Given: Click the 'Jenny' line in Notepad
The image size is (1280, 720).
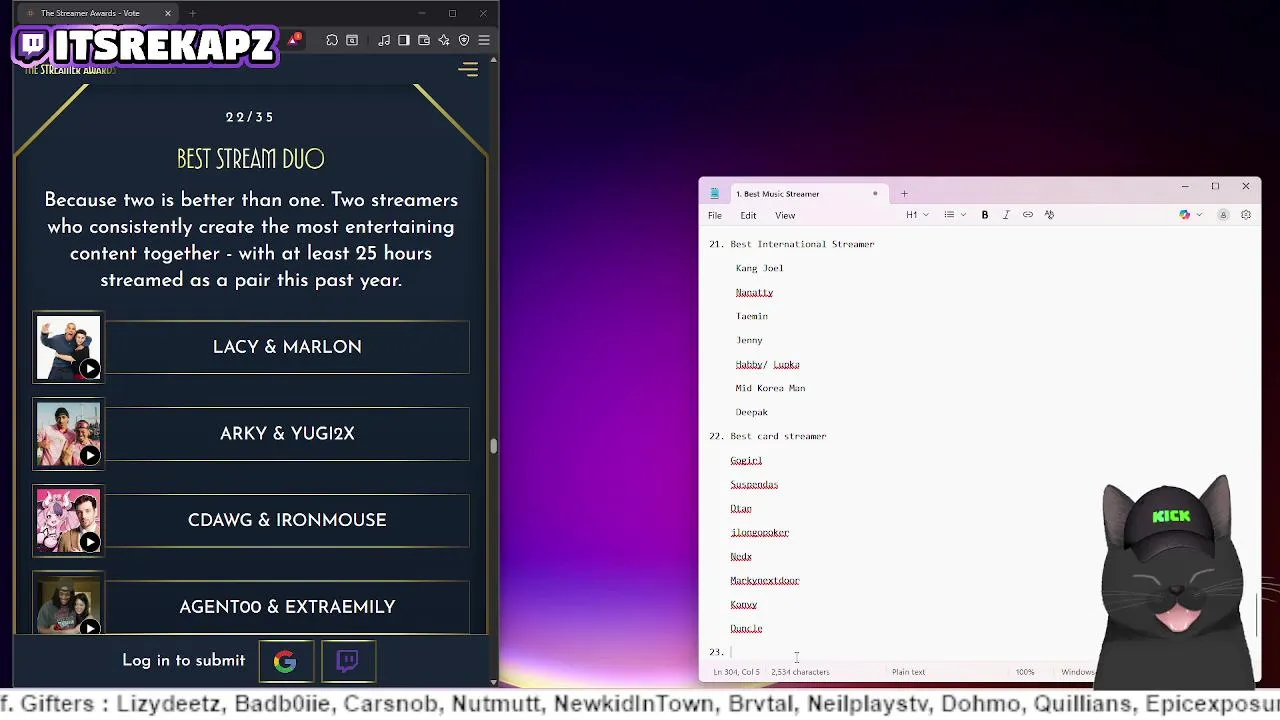Looking at the screenshot, I should pos(749,340).
